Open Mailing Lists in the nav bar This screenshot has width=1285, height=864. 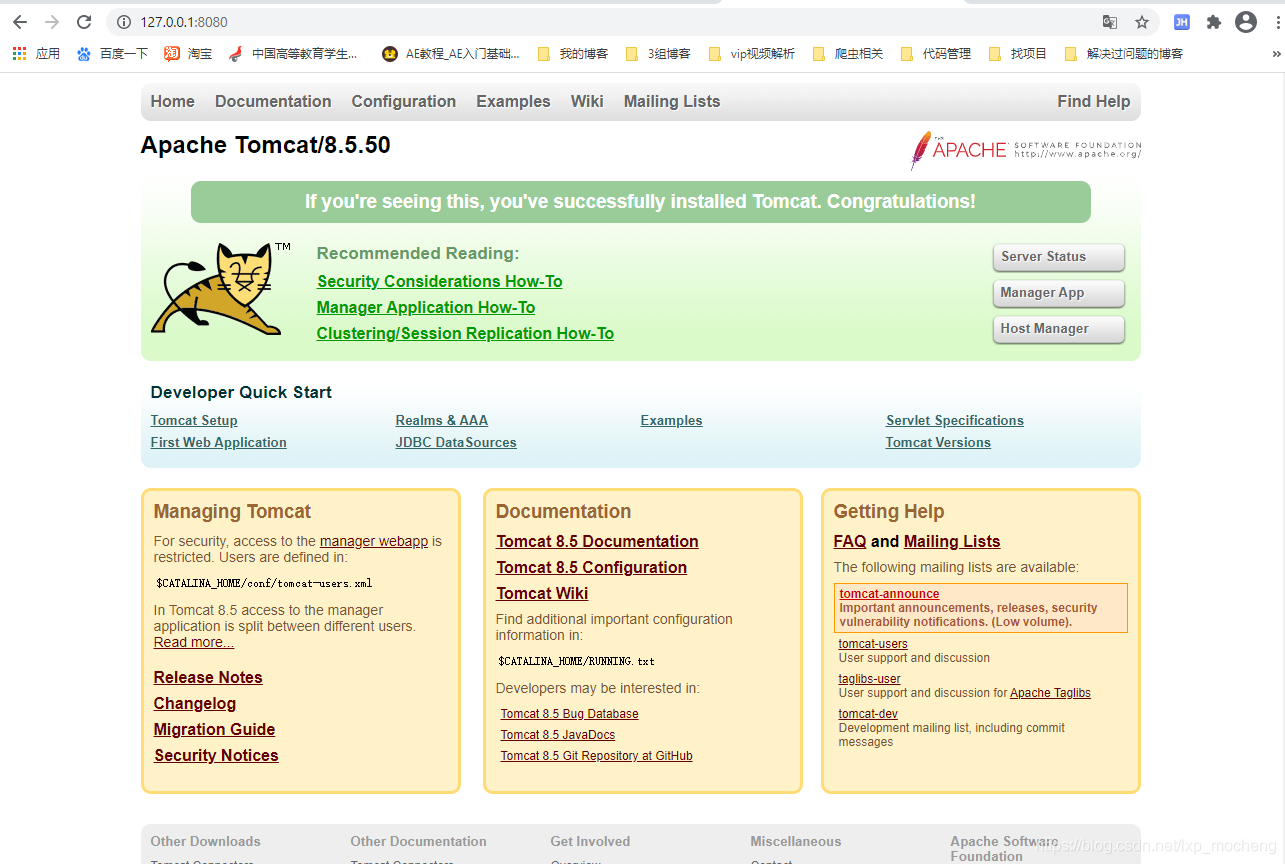[x=672, y=101]
